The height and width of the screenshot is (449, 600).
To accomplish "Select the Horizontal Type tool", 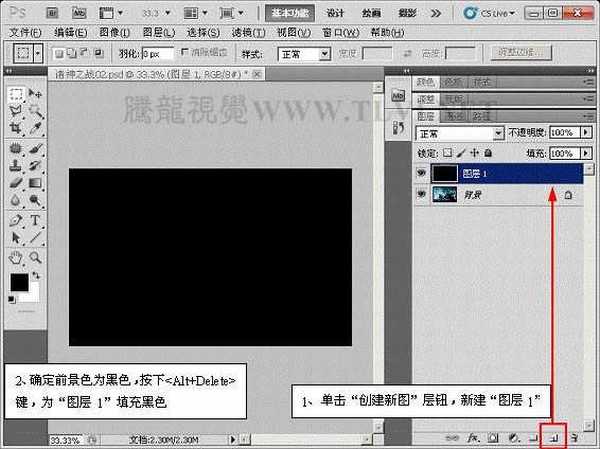I will click(x=35, y=220).
